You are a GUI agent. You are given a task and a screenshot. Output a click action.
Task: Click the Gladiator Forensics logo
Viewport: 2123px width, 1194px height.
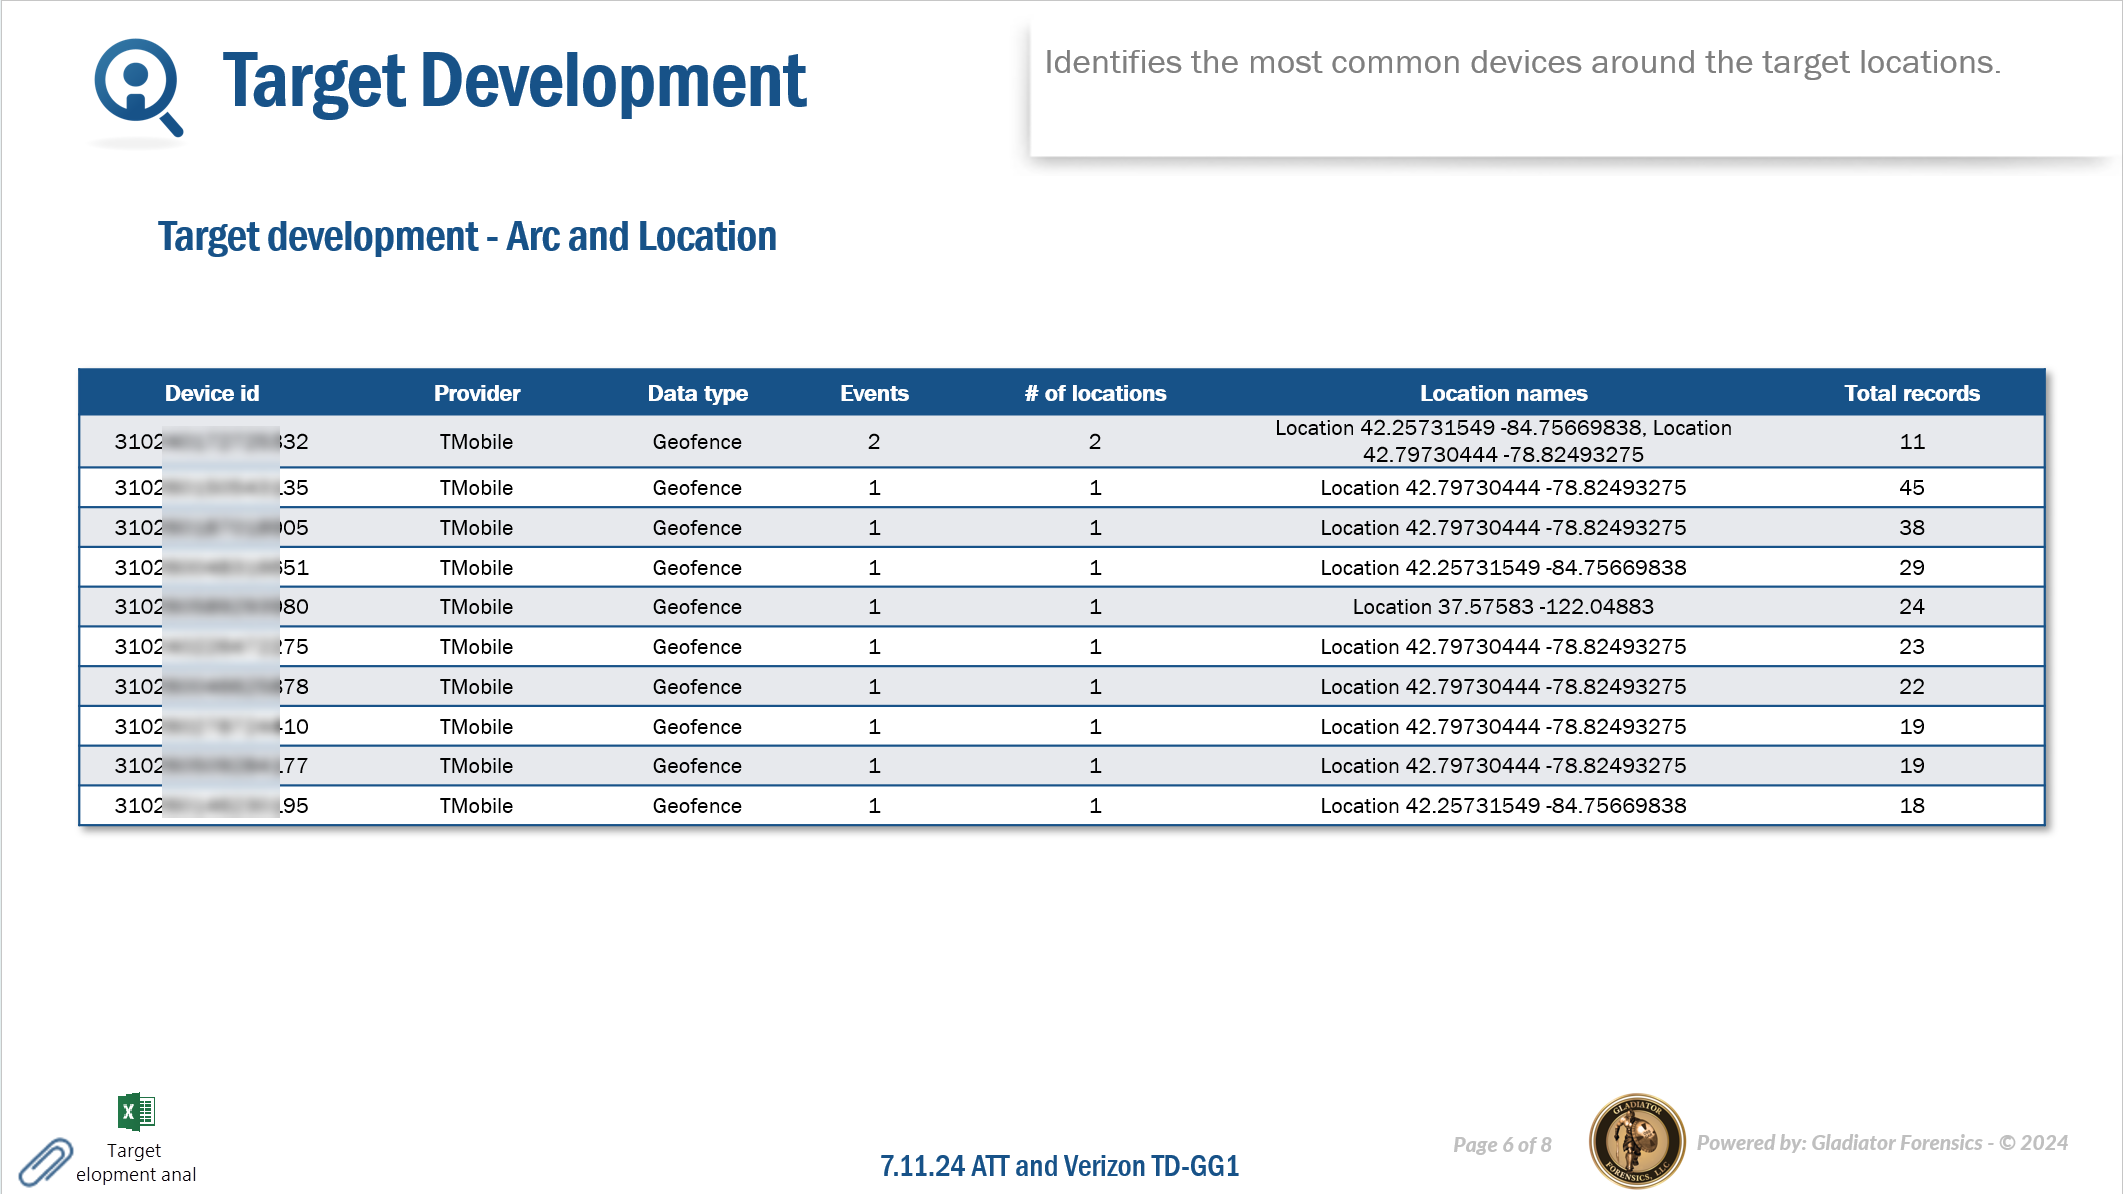pyautogui.click(x=1636, y=1141)
